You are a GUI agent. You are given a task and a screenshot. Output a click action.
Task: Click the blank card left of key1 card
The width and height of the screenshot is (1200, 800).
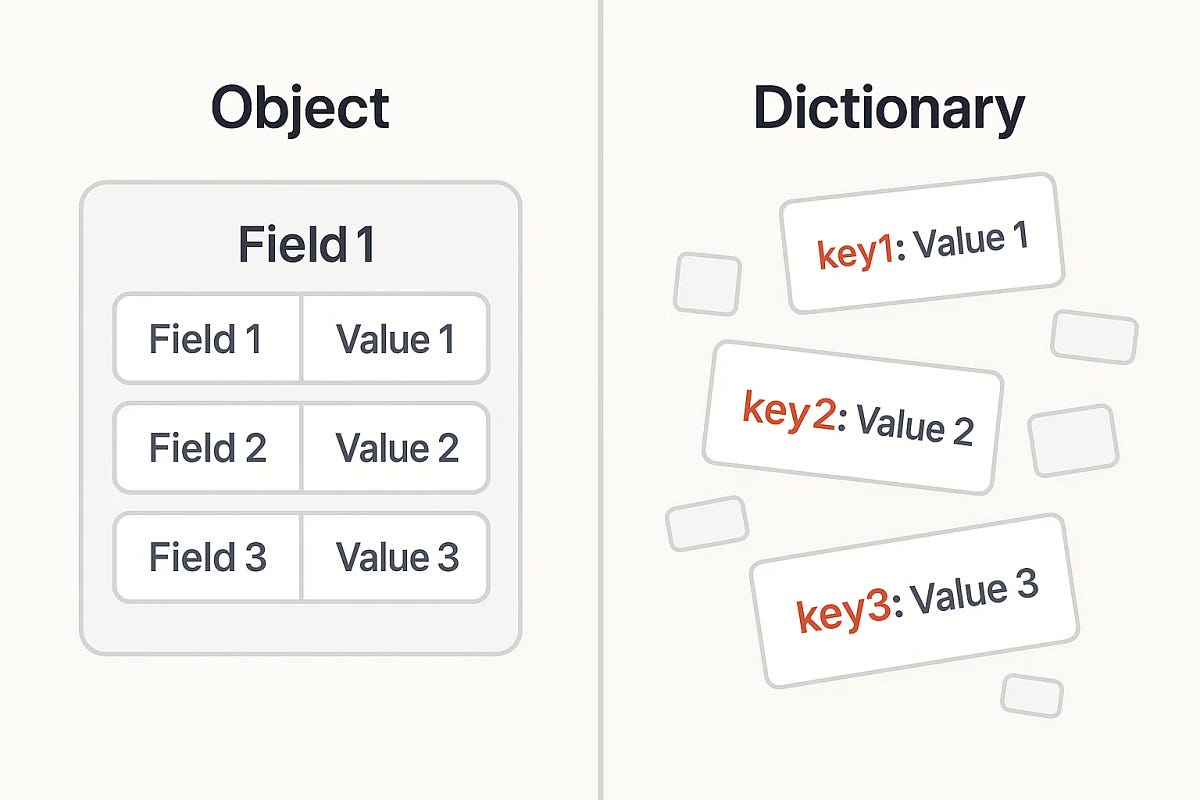(707, 284)
